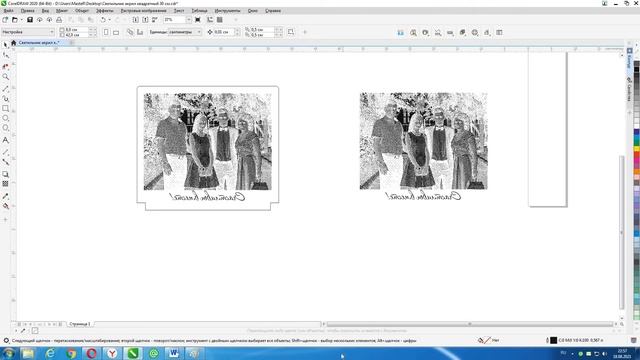Click duplicate distance stepper arrows
This screenshot has height=360, width=640.
(x=278, y=32)
